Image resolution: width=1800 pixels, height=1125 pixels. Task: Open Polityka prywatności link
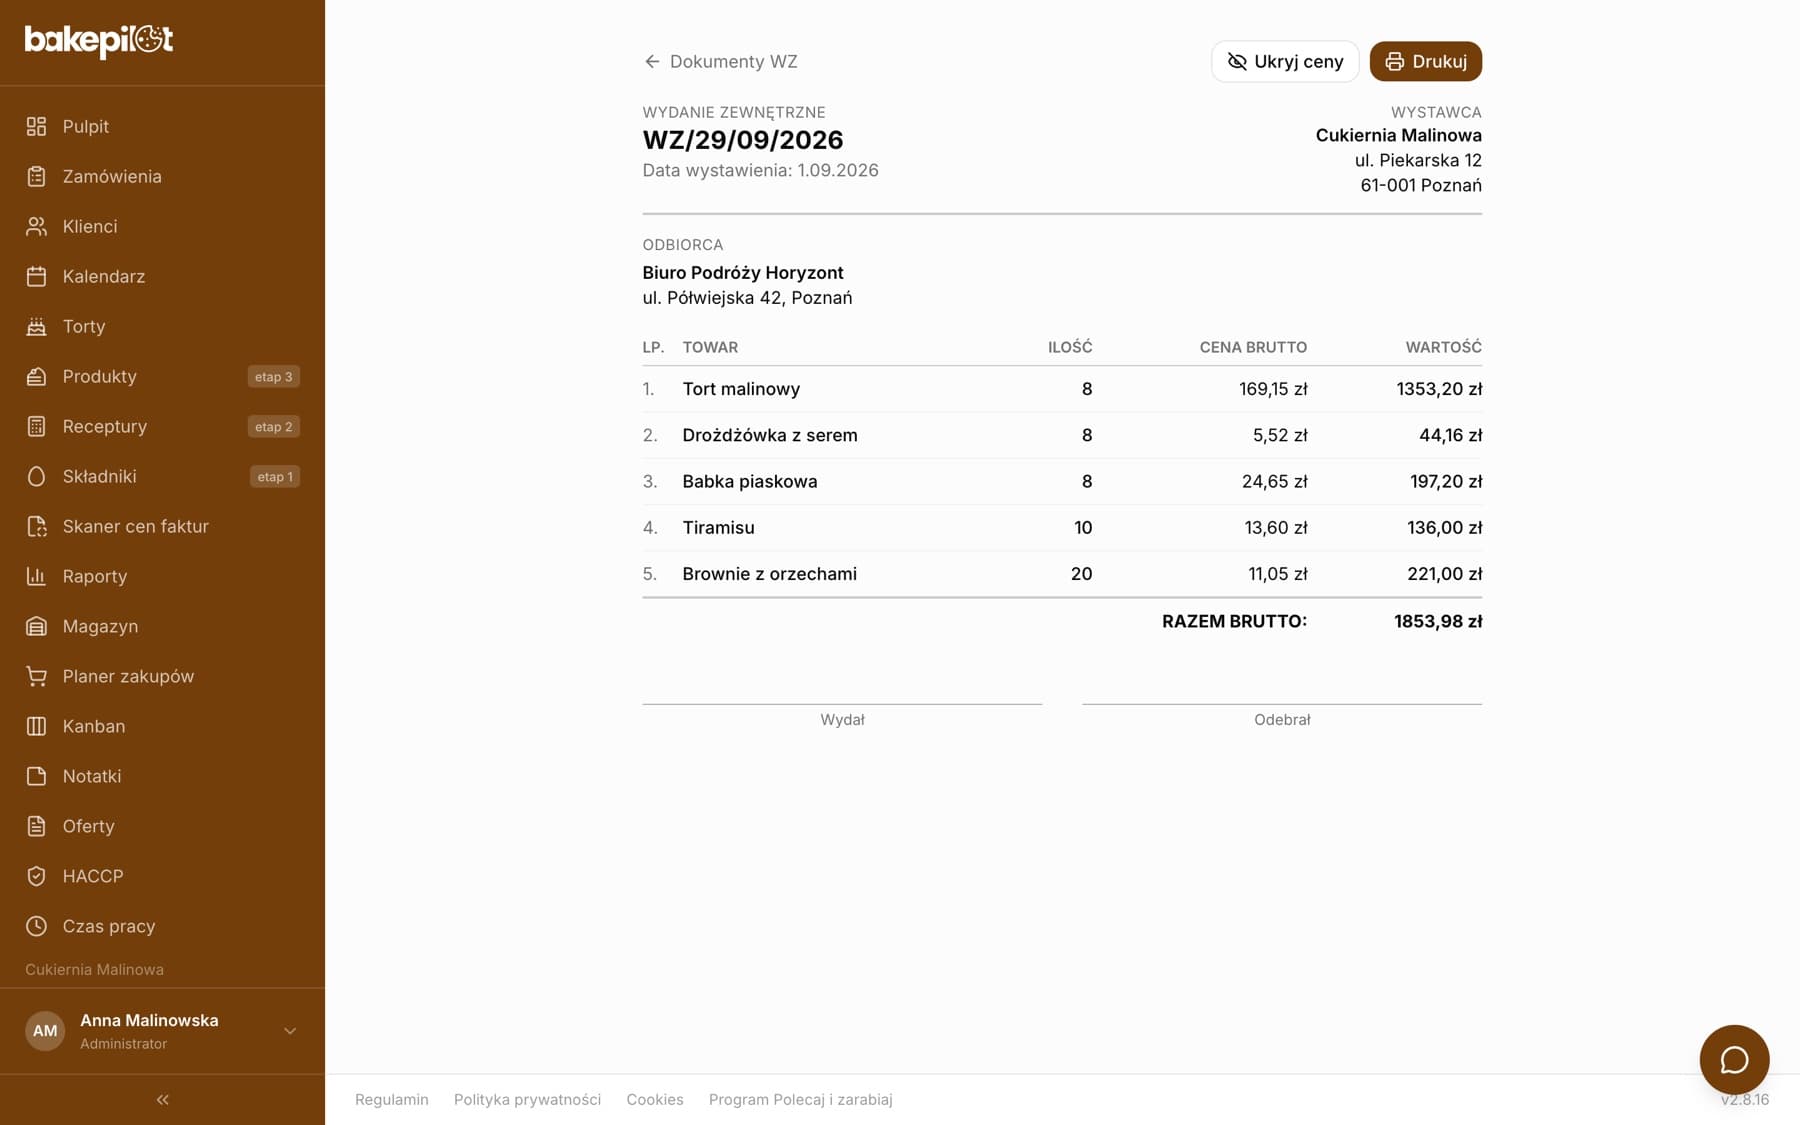click(527, 1099)
